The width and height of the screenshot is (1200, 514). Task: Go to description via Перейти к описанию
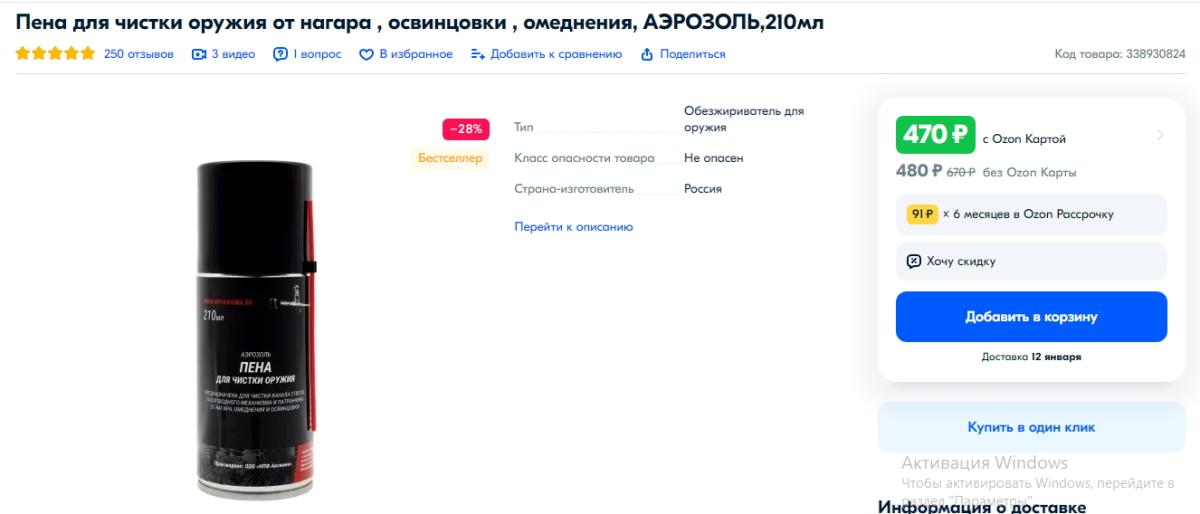pos(573,227)
